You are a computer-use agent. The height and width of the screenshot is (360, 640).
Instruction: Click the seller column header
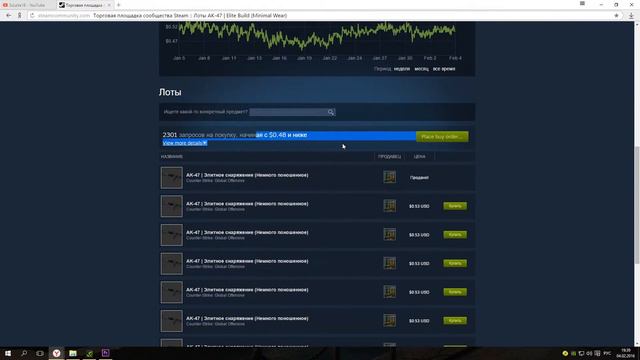pyautogui.click(x=389, y=157)
